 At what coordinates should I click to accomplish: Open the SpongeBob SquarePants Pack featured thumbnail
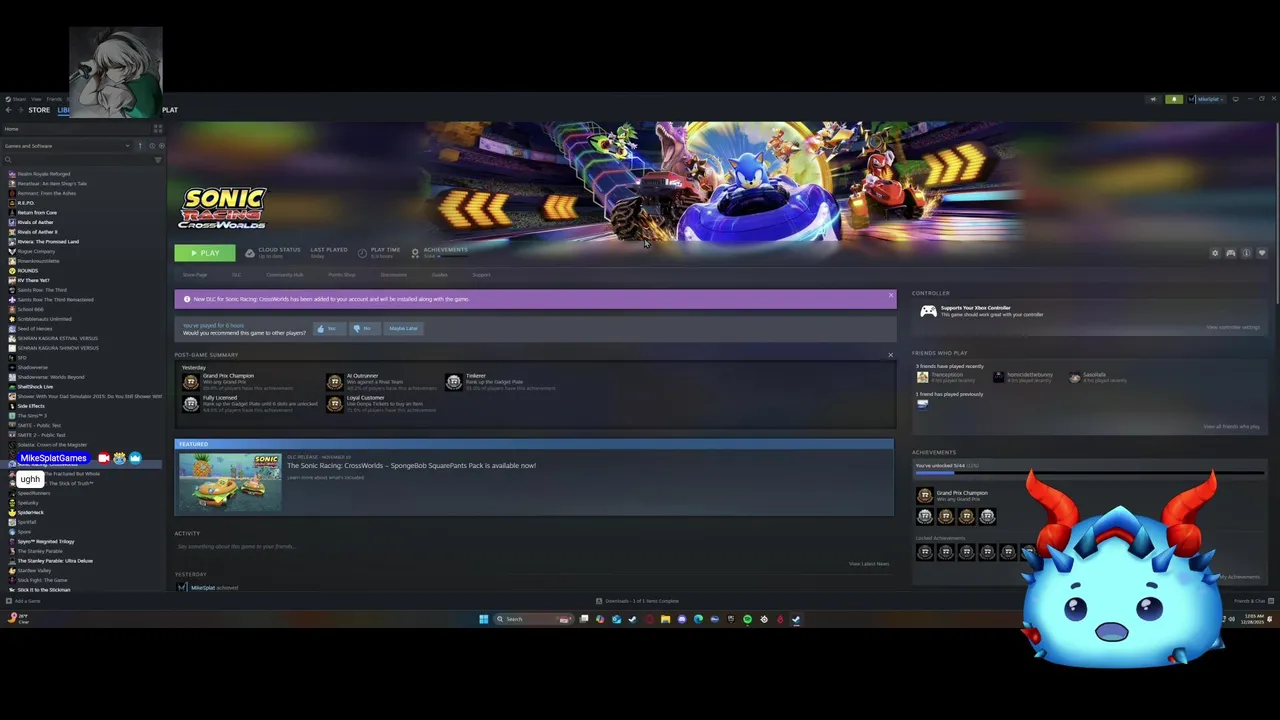230,482
